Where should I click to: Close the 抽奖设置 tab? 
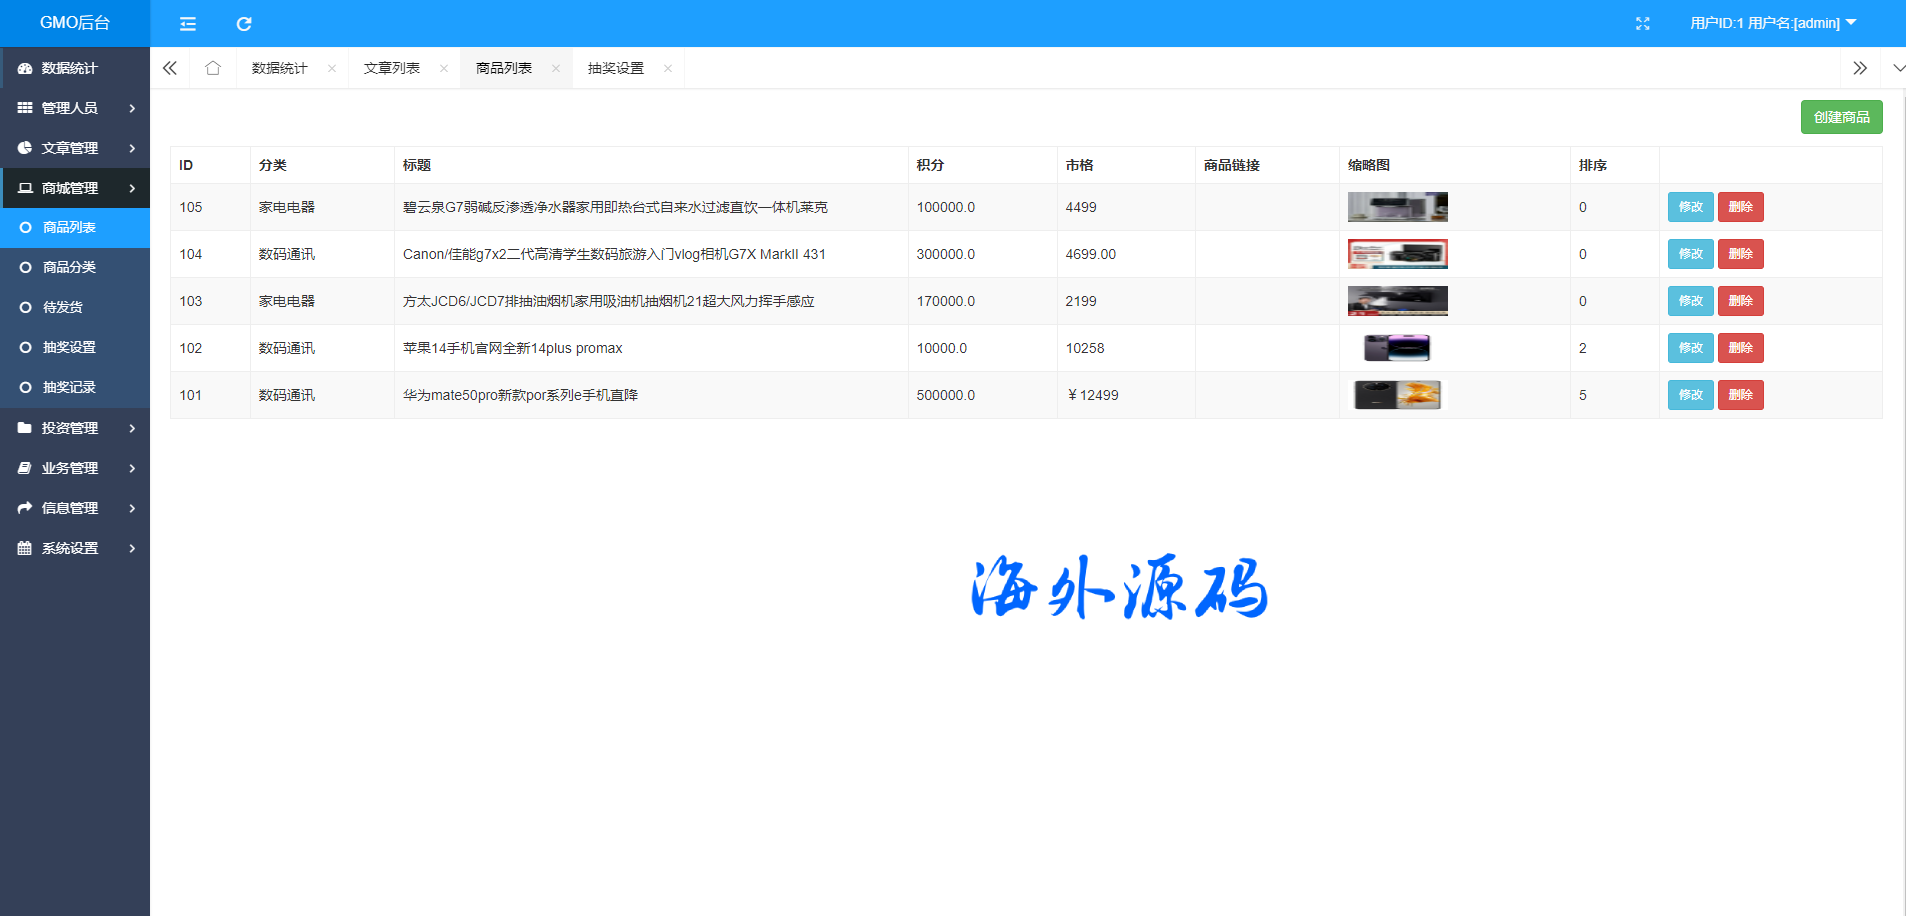coord(668,69)
